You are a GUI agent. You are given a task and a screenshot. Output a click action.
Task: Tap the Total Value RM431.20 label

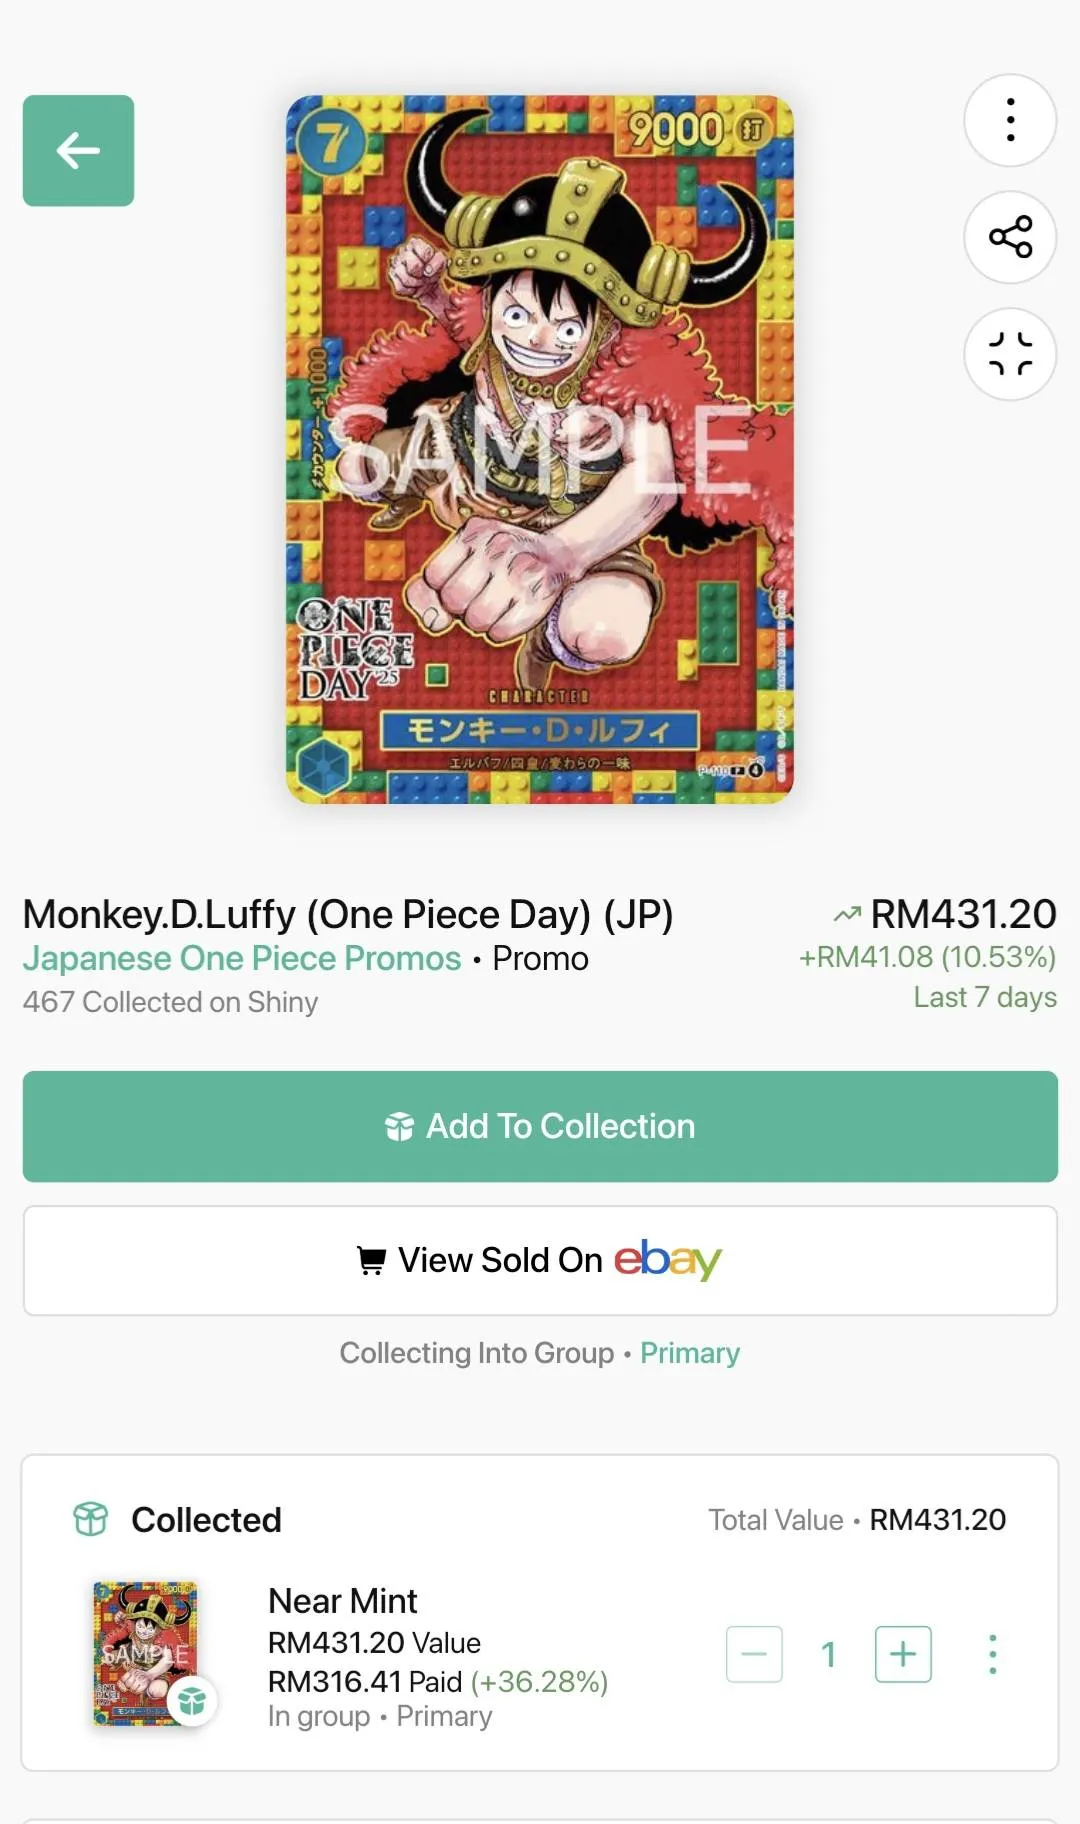856,1520
